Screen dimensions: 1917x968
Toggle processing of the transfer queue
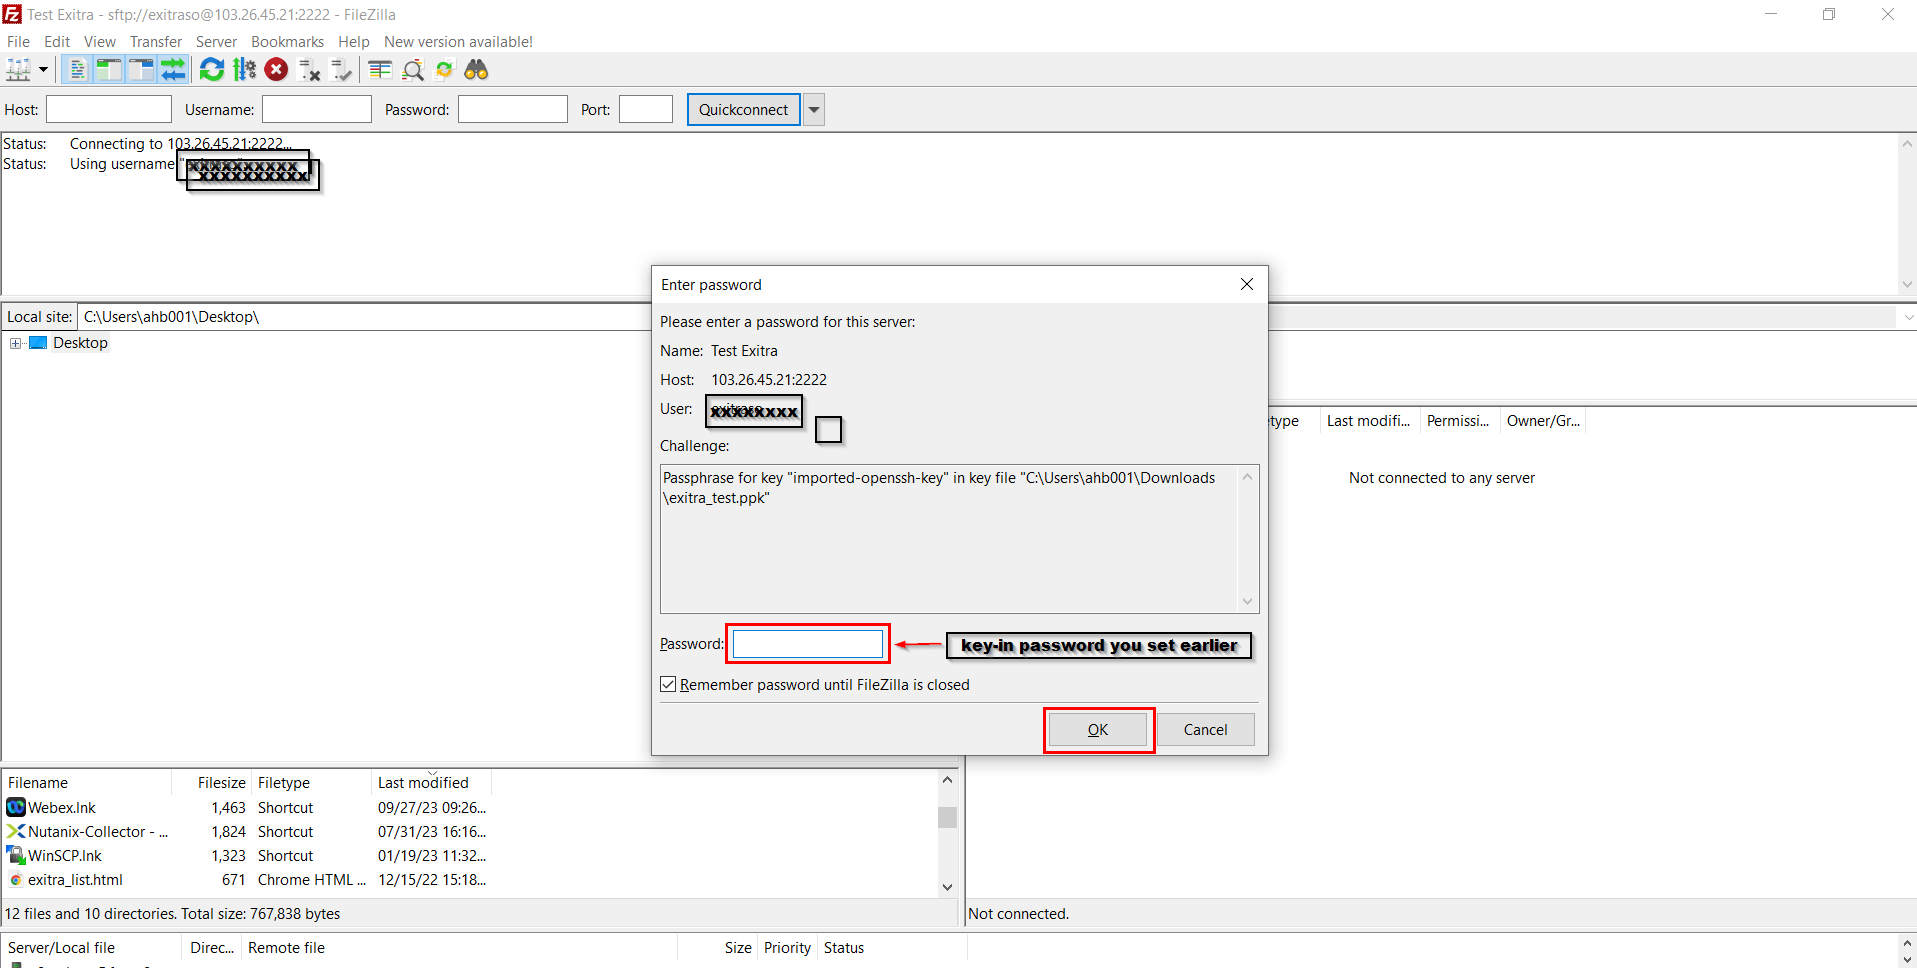coord(244,70)
